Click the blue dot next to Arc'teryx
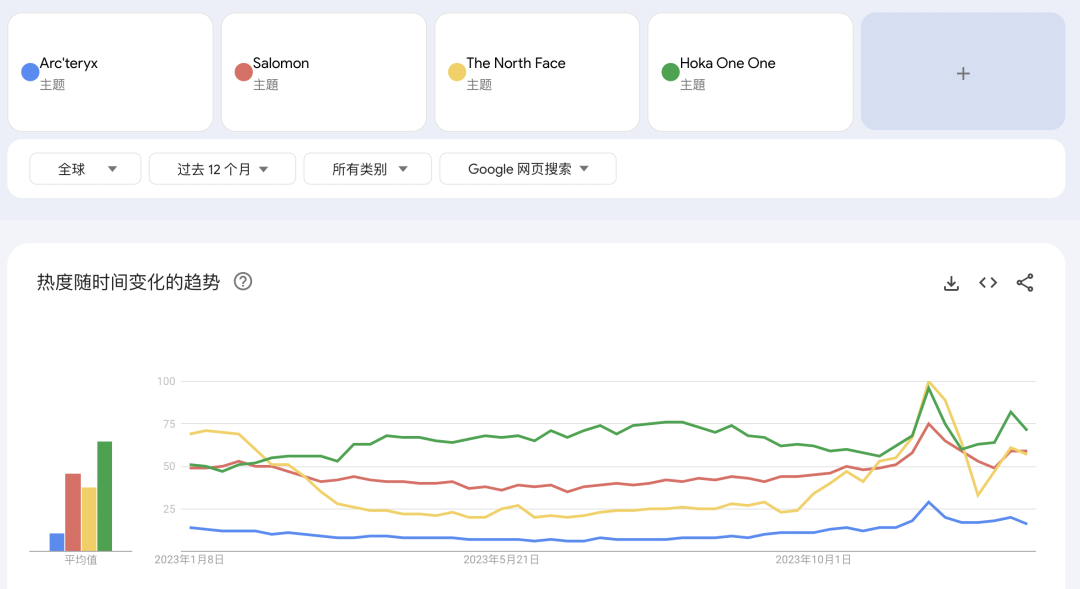1080x589 pixels. coord(30,72)
